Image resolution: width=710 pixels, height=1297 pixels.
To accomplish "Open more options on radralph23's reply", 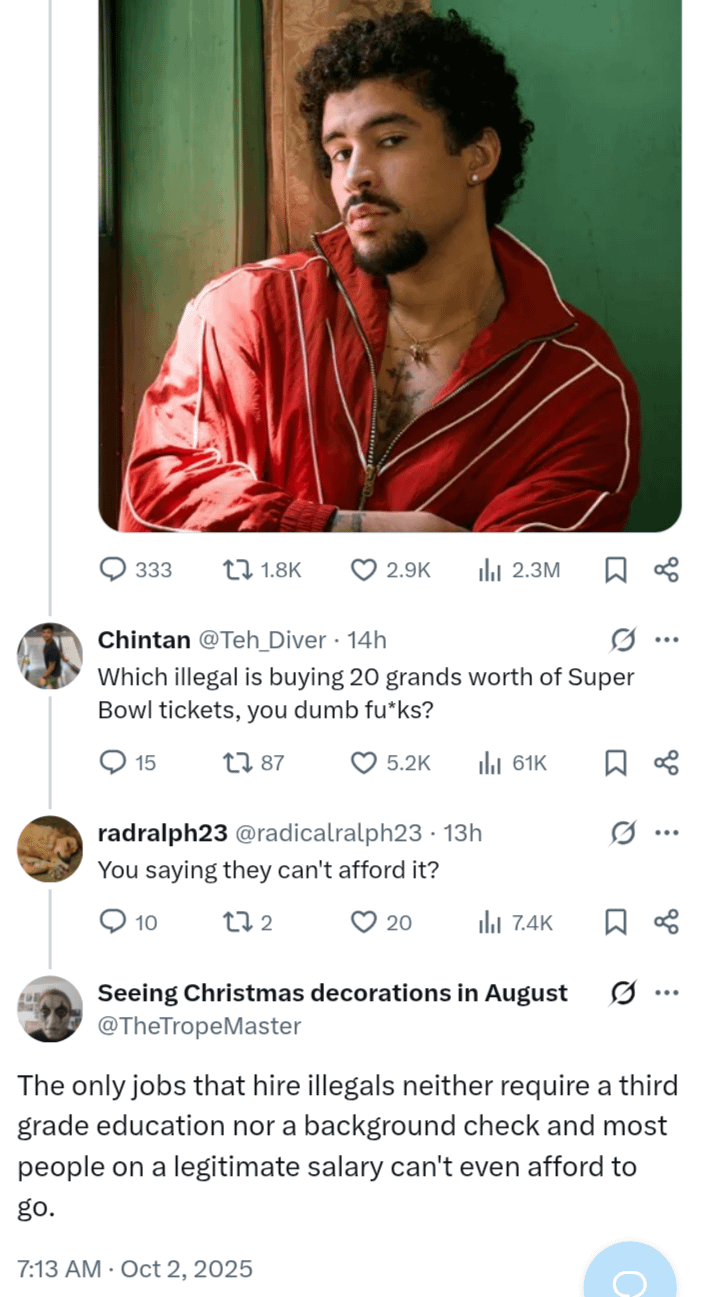I will click(666, 833).
